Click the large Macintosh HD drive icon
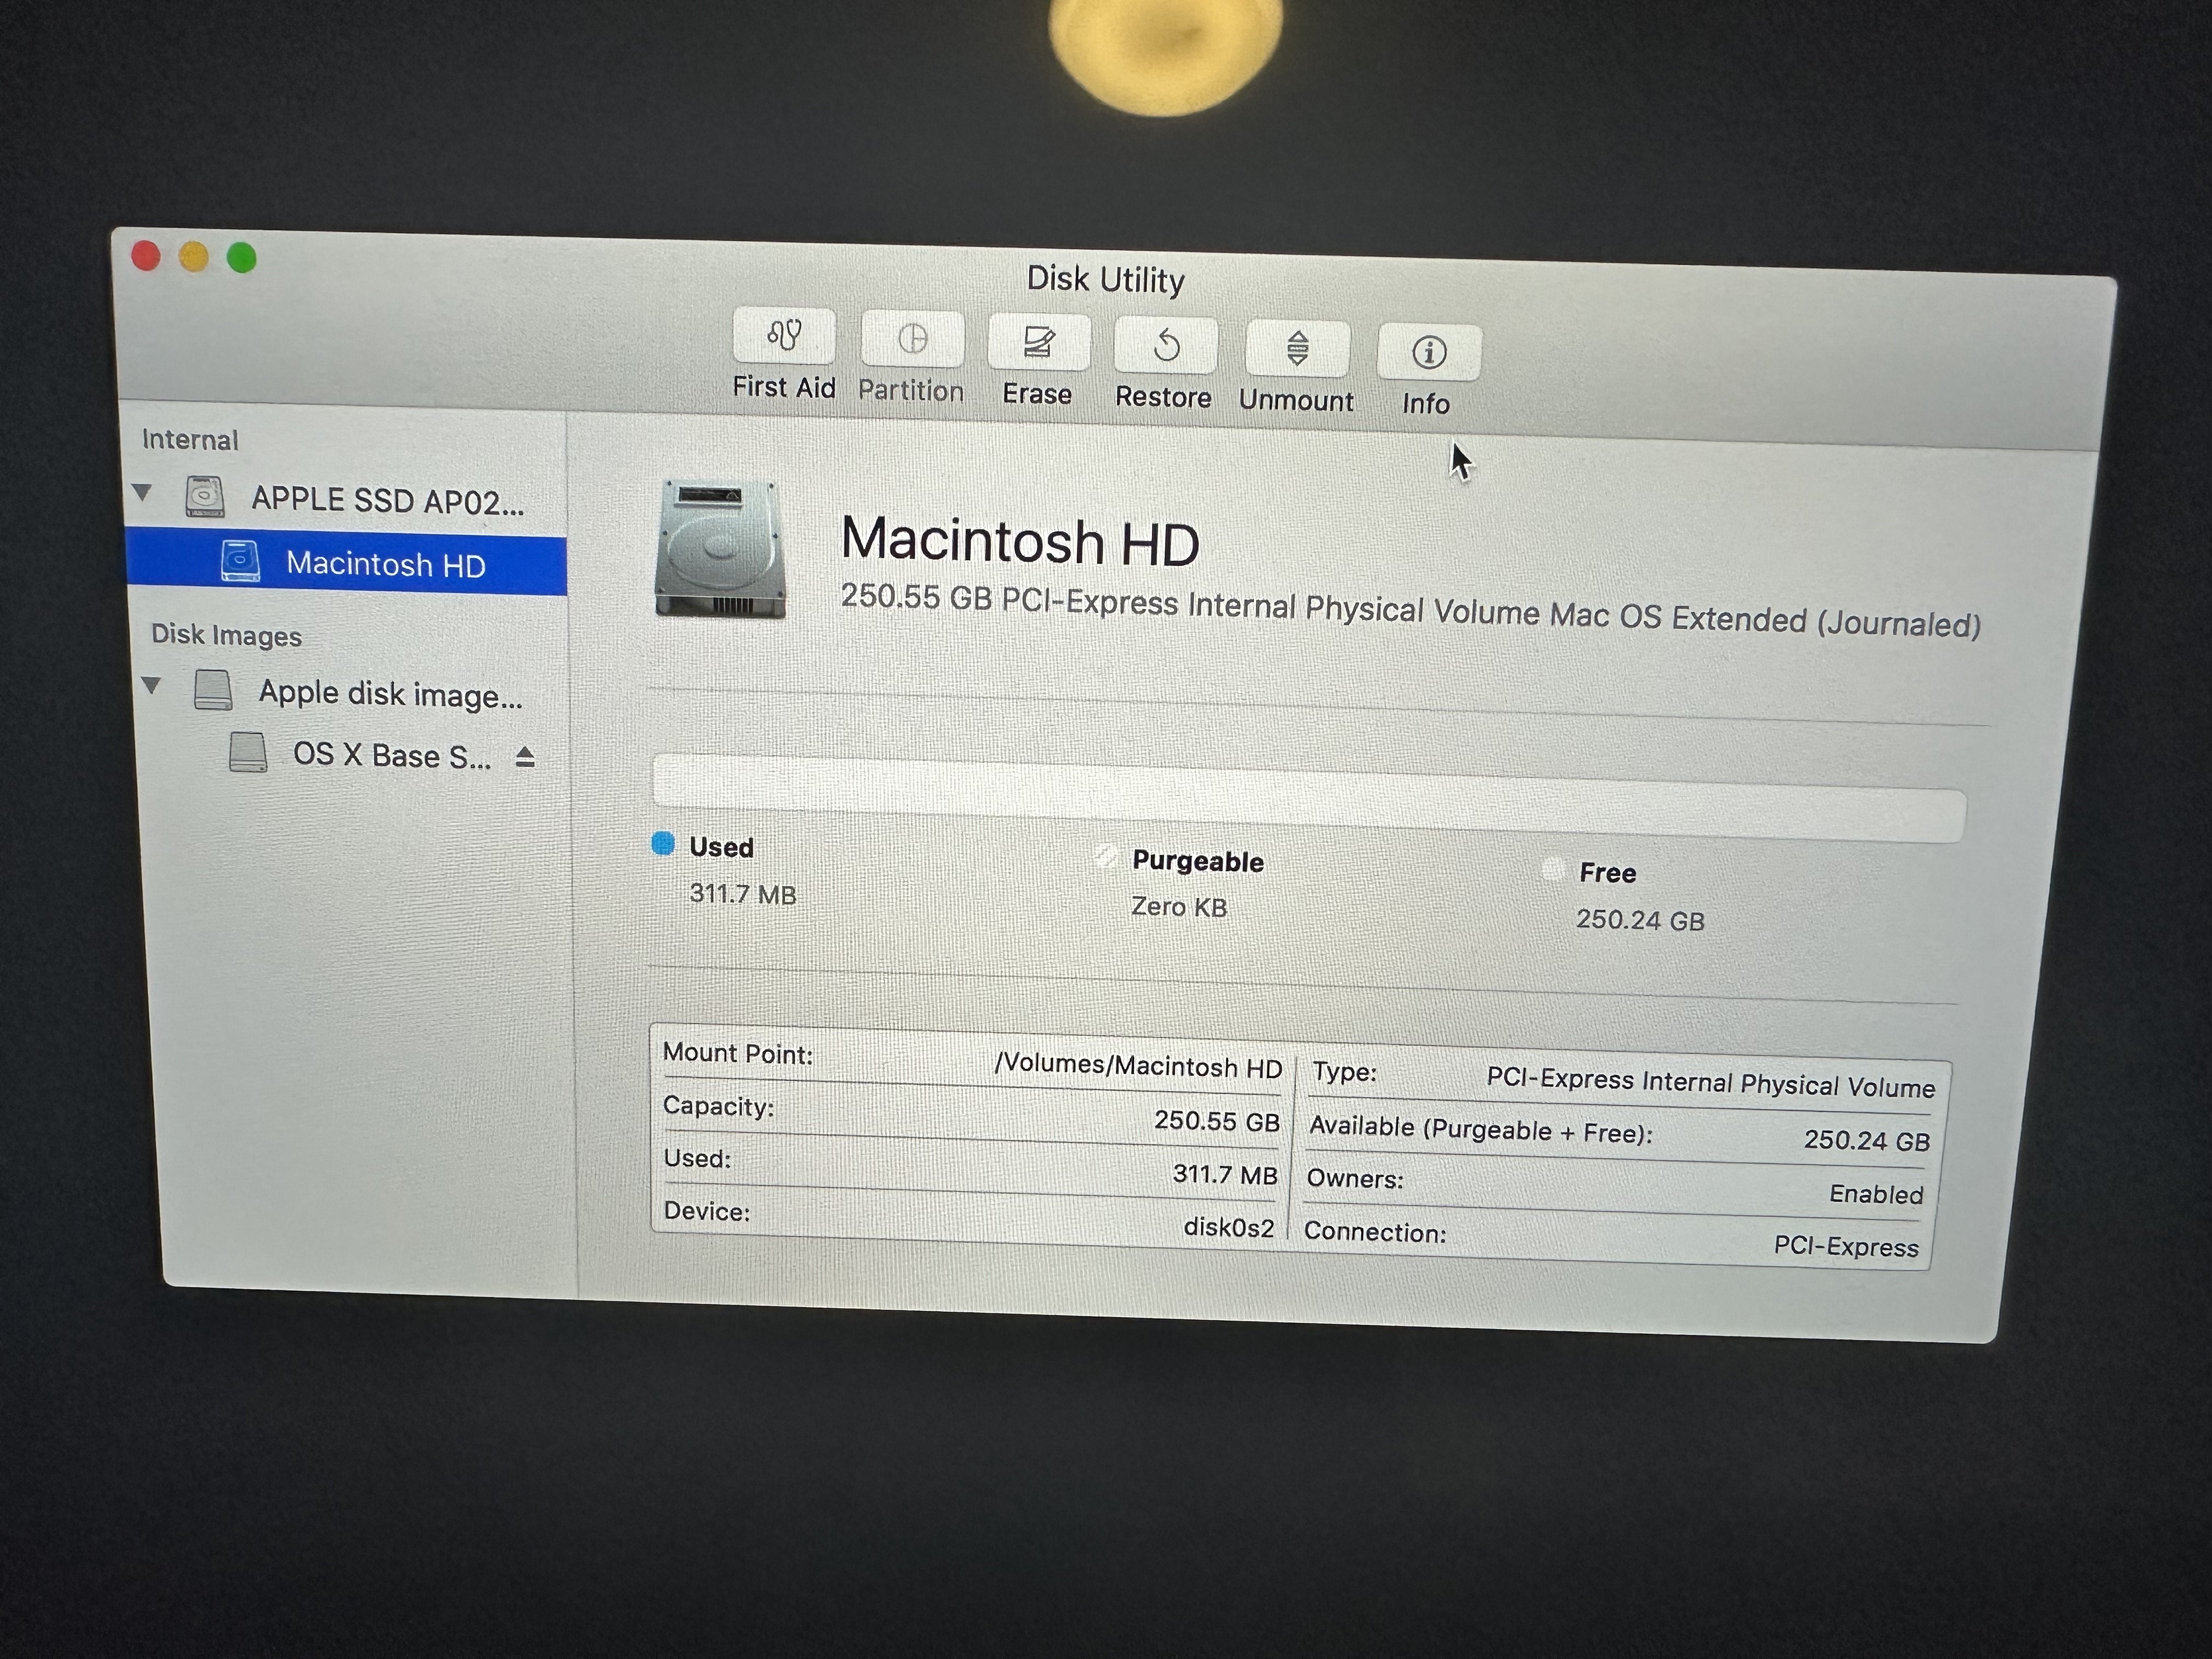This screenshot has height=1659, width=2212. tap(720, 549)
